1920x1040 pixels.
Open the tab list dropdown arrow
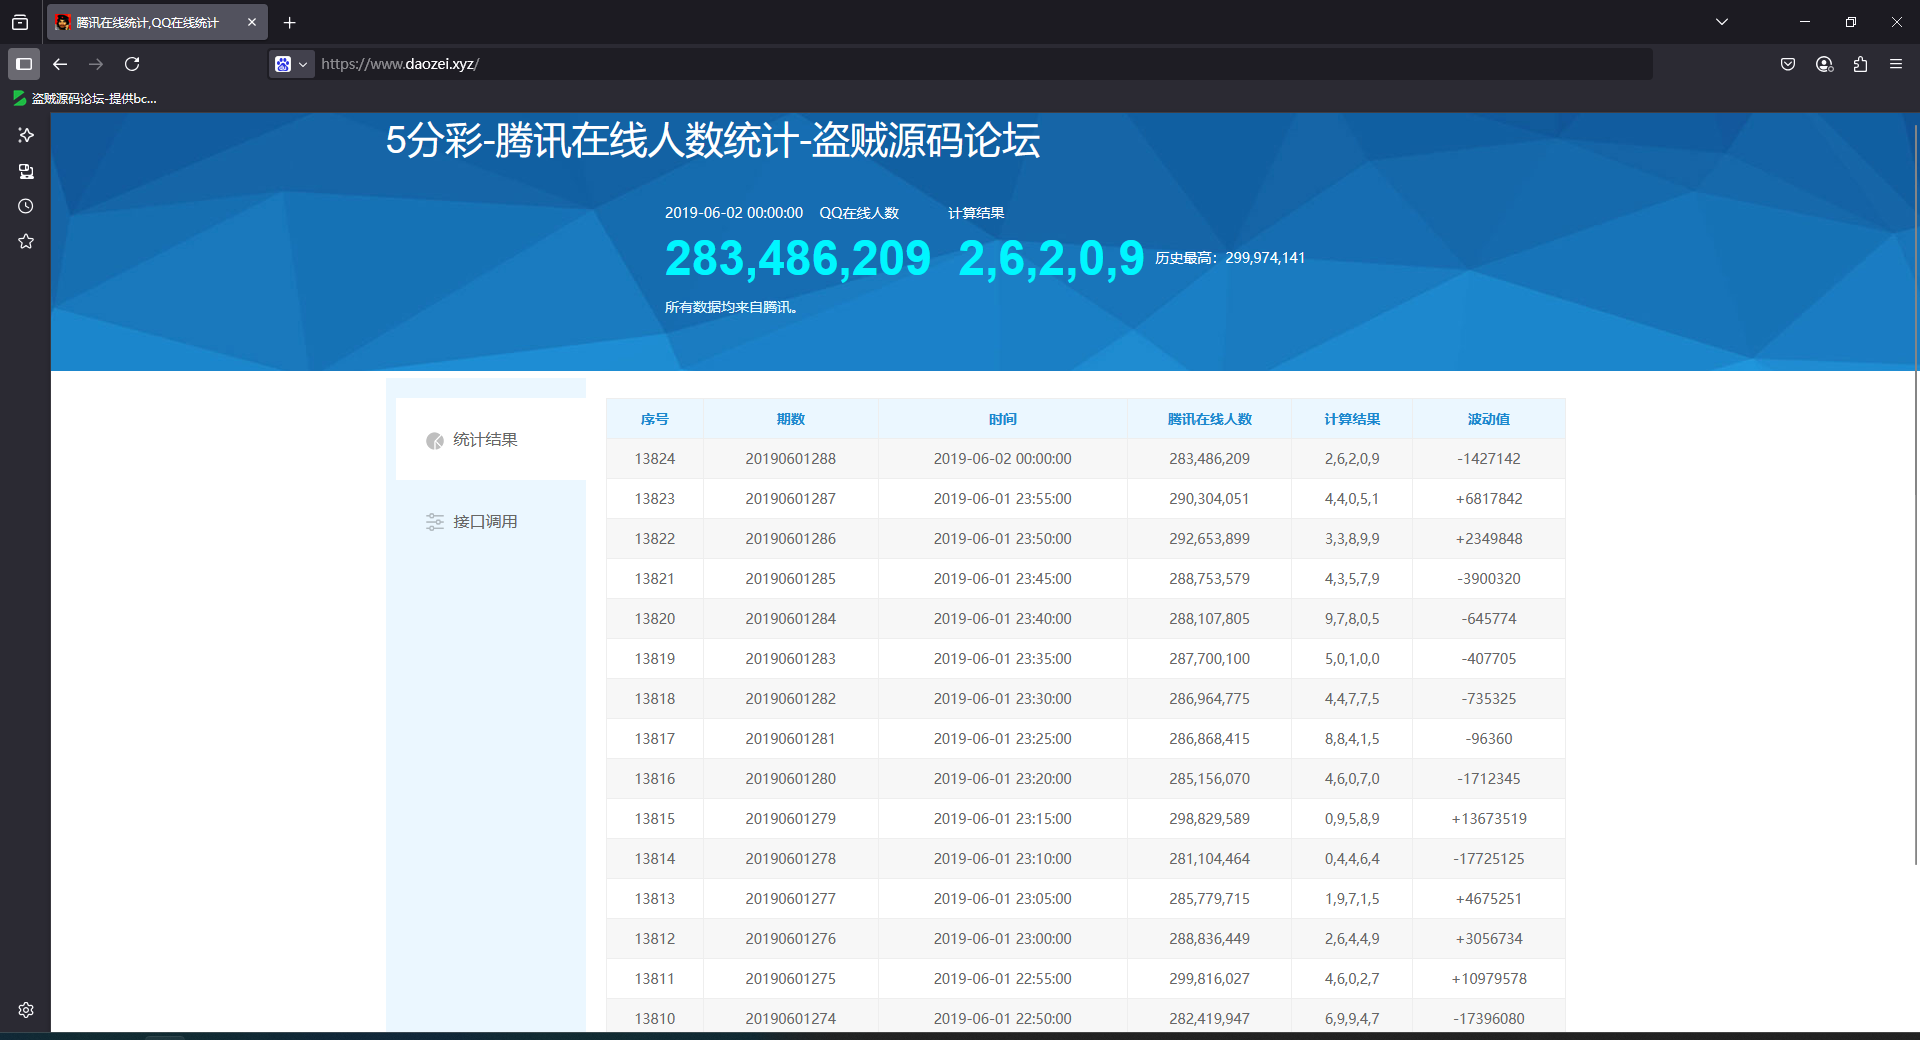tap(1722, 20)
